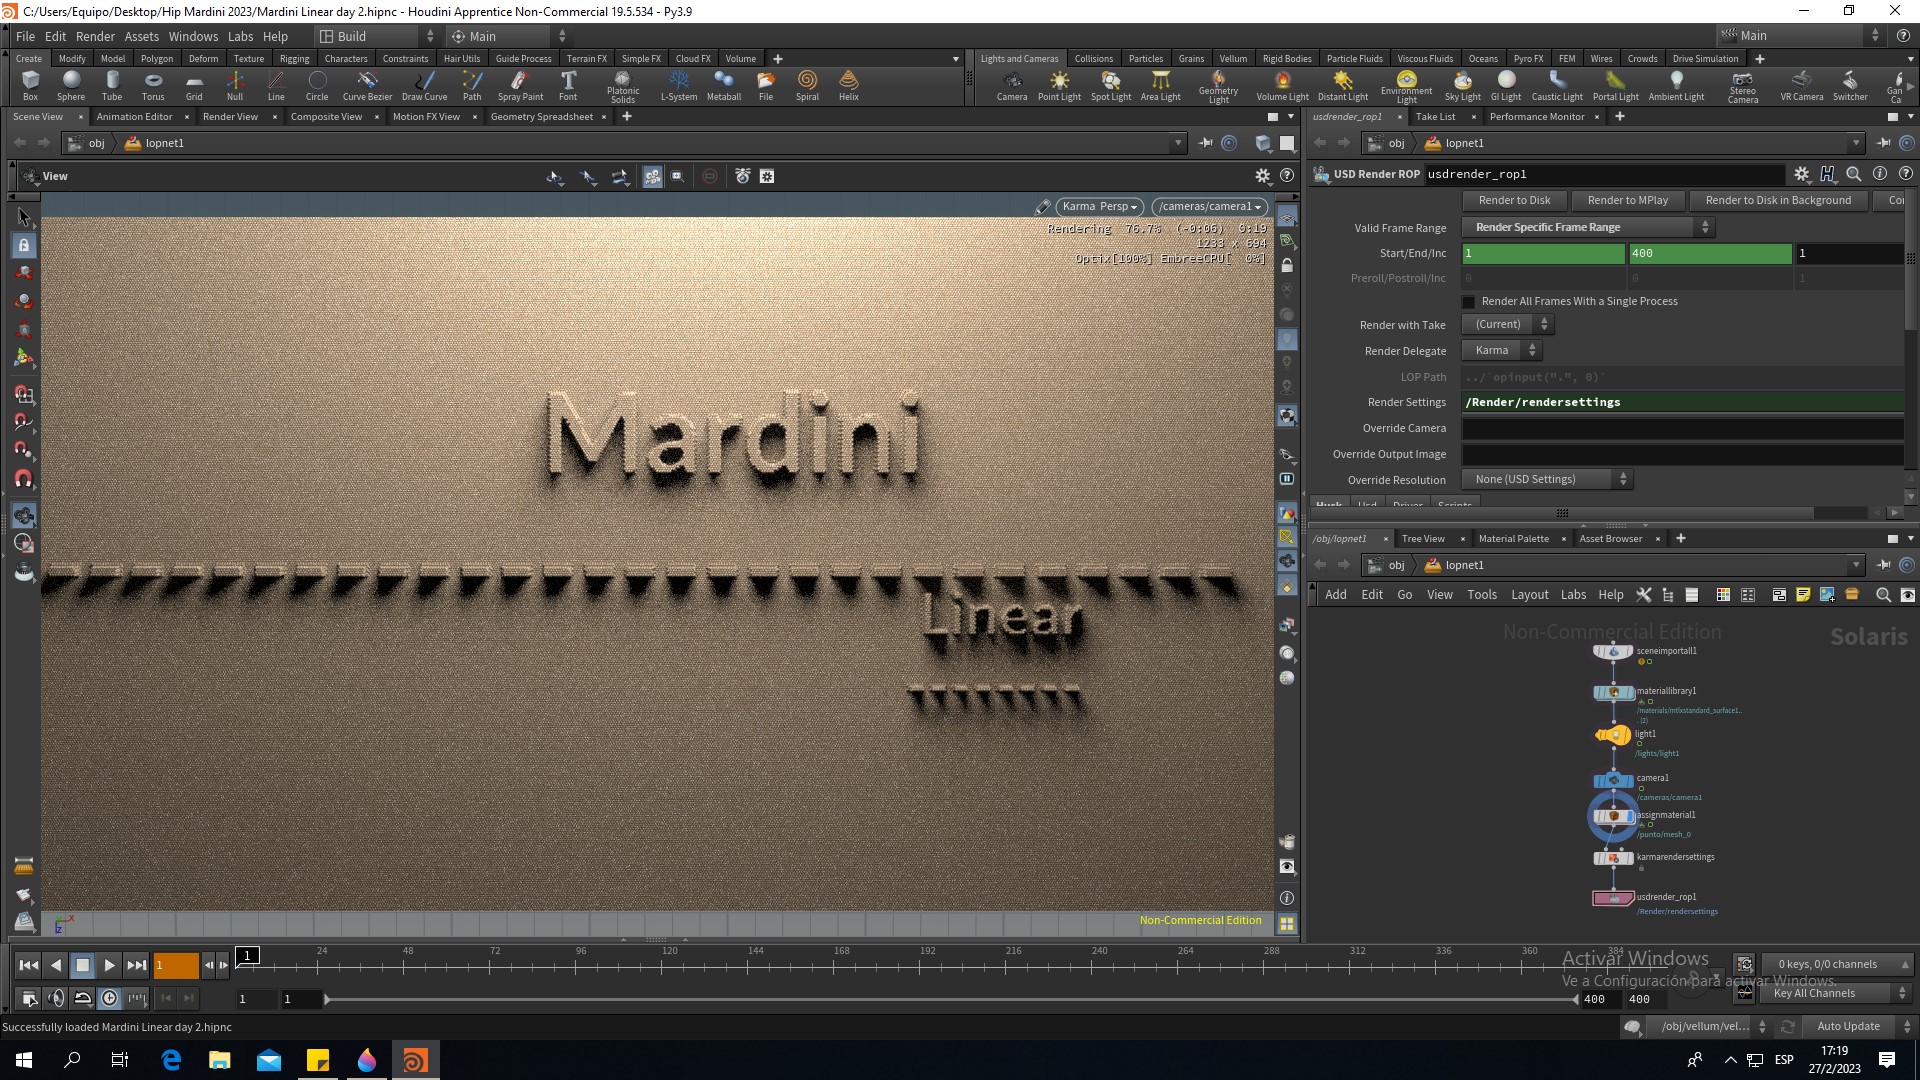The image size is (1920, 1080).
Task: Open the /cameras/camera1 camera menu
Action: (1209, 207)
